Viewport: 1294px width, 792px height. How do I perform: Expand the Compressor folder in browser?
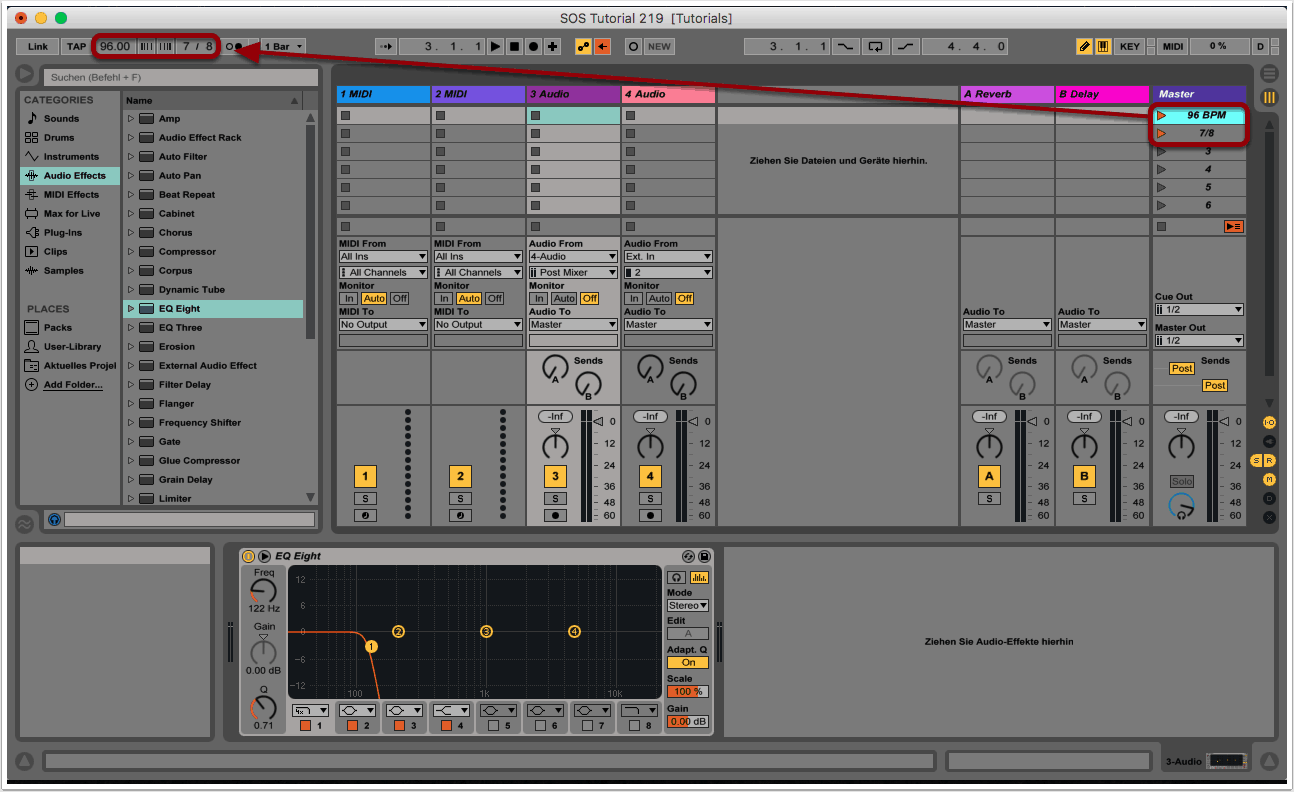click(x=130, y=252)
